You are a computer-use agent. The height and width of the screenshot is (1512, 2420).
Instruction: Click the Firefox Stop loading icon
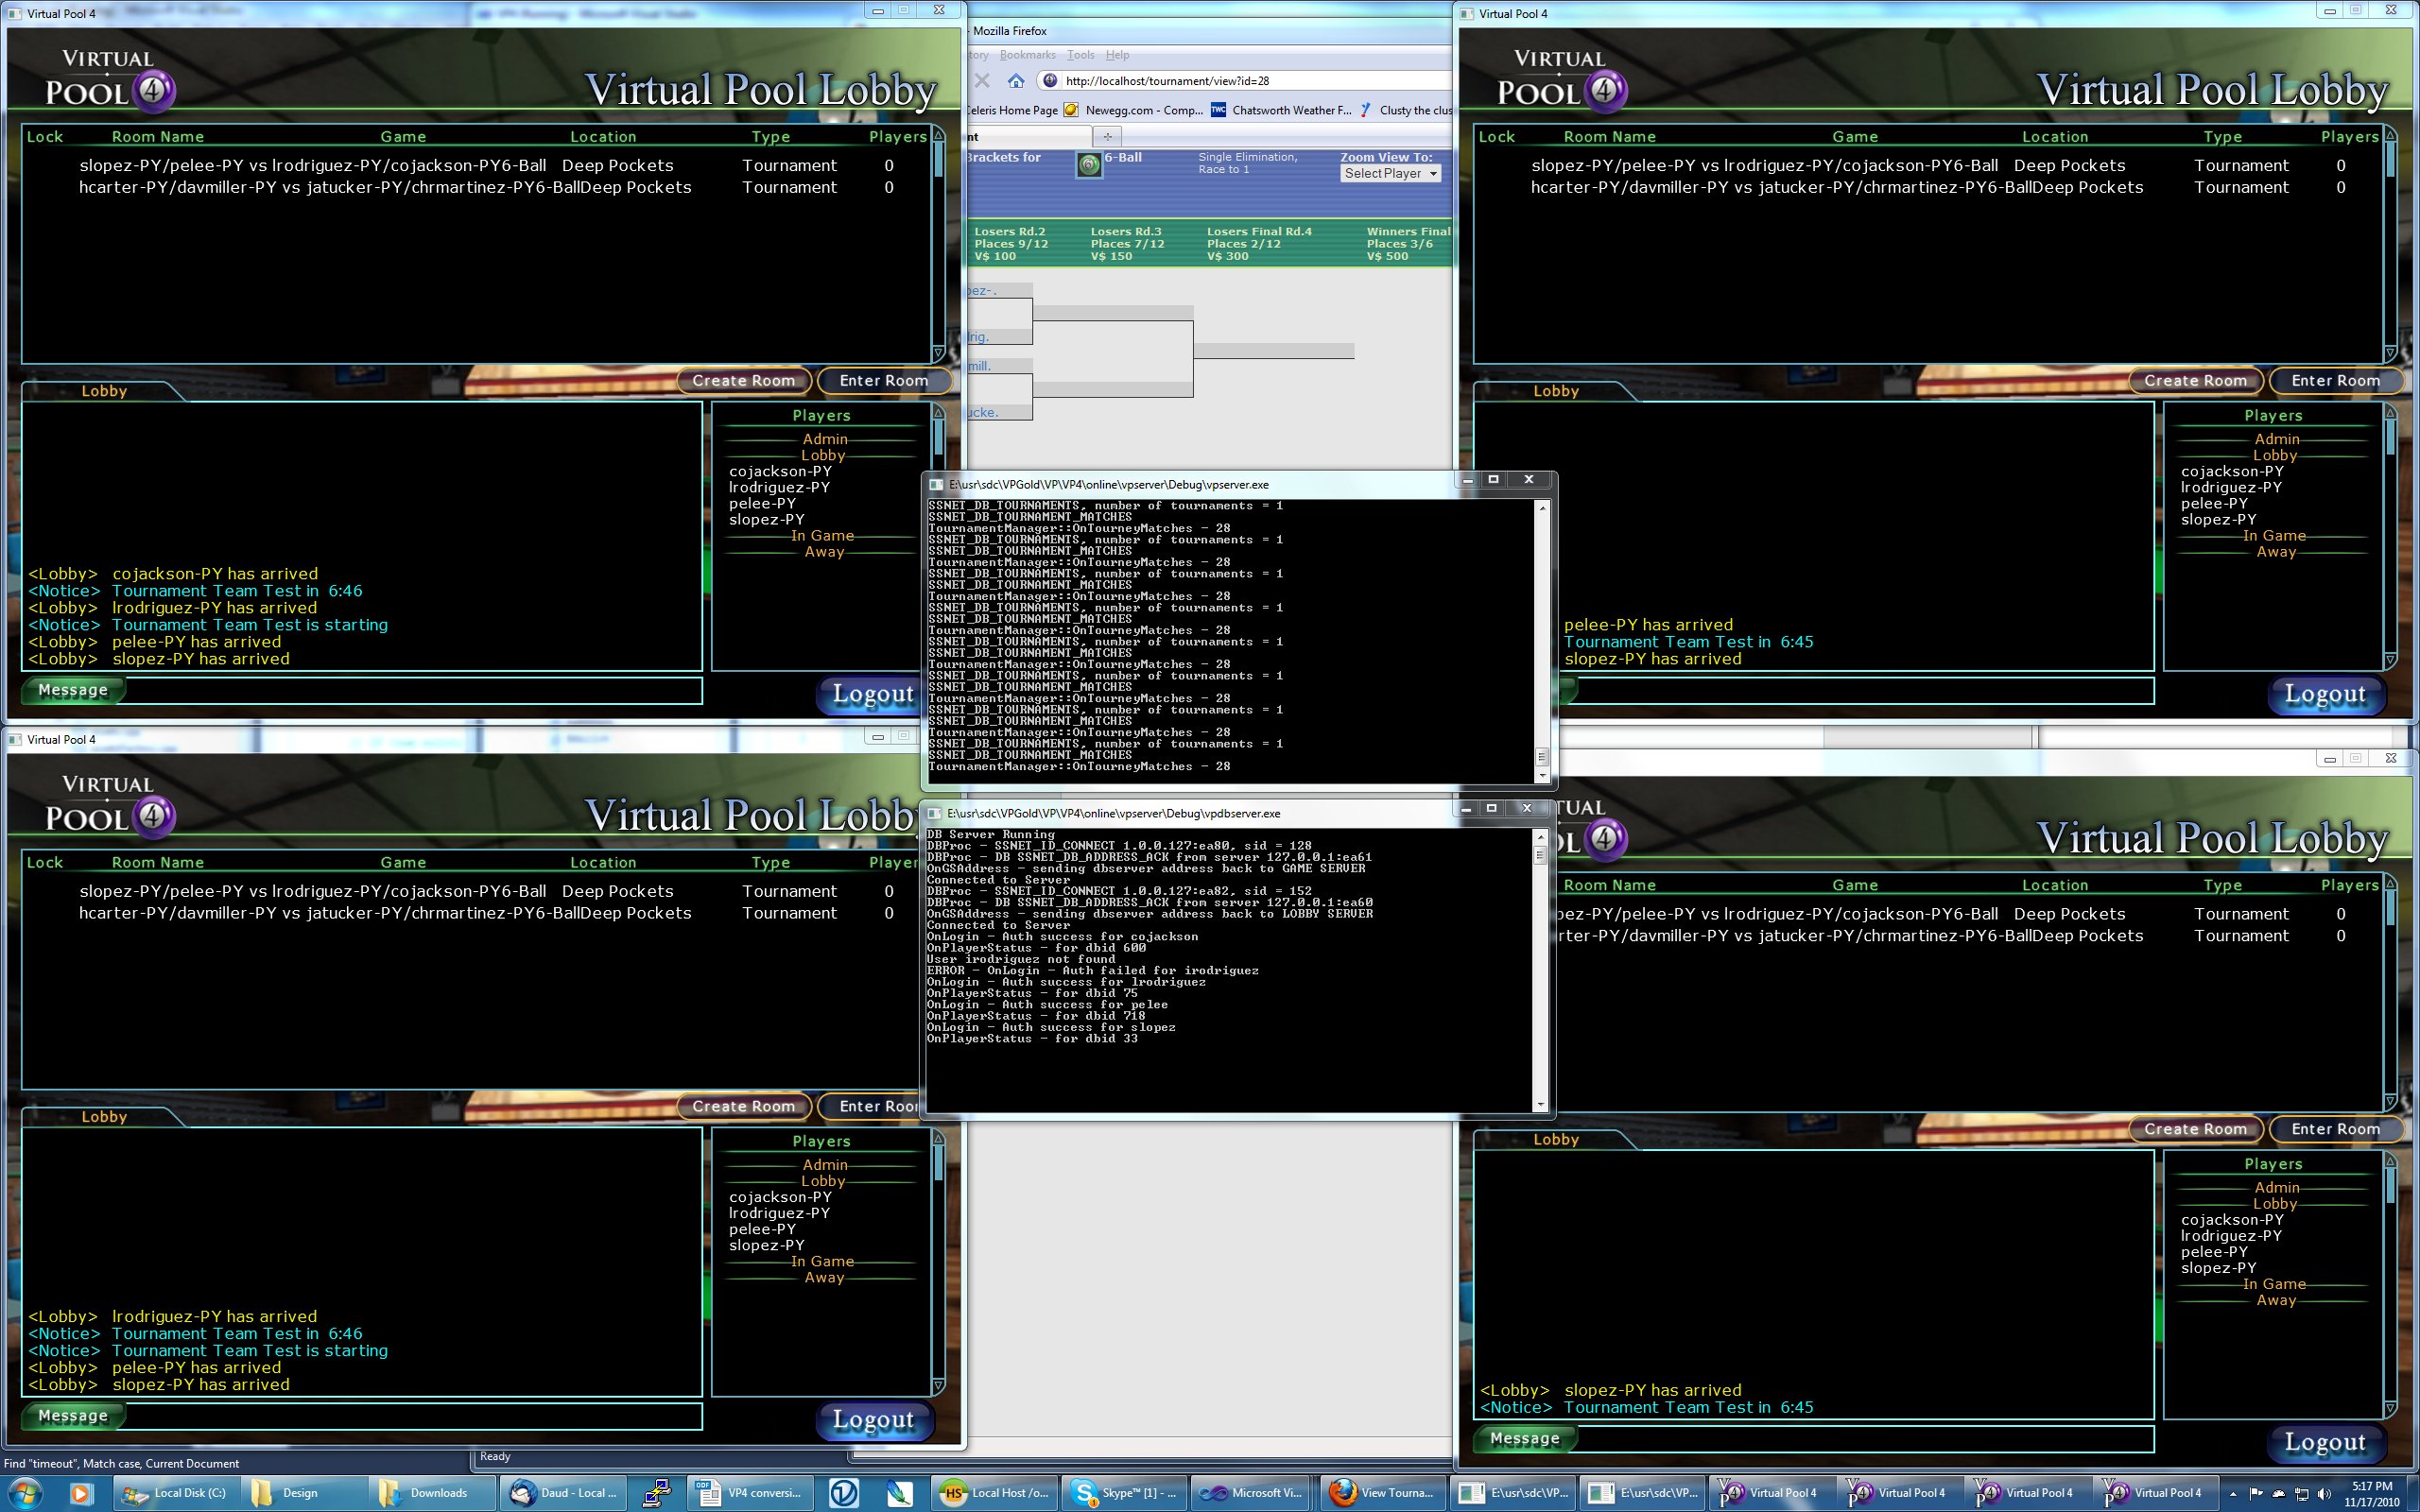point(982,81)
